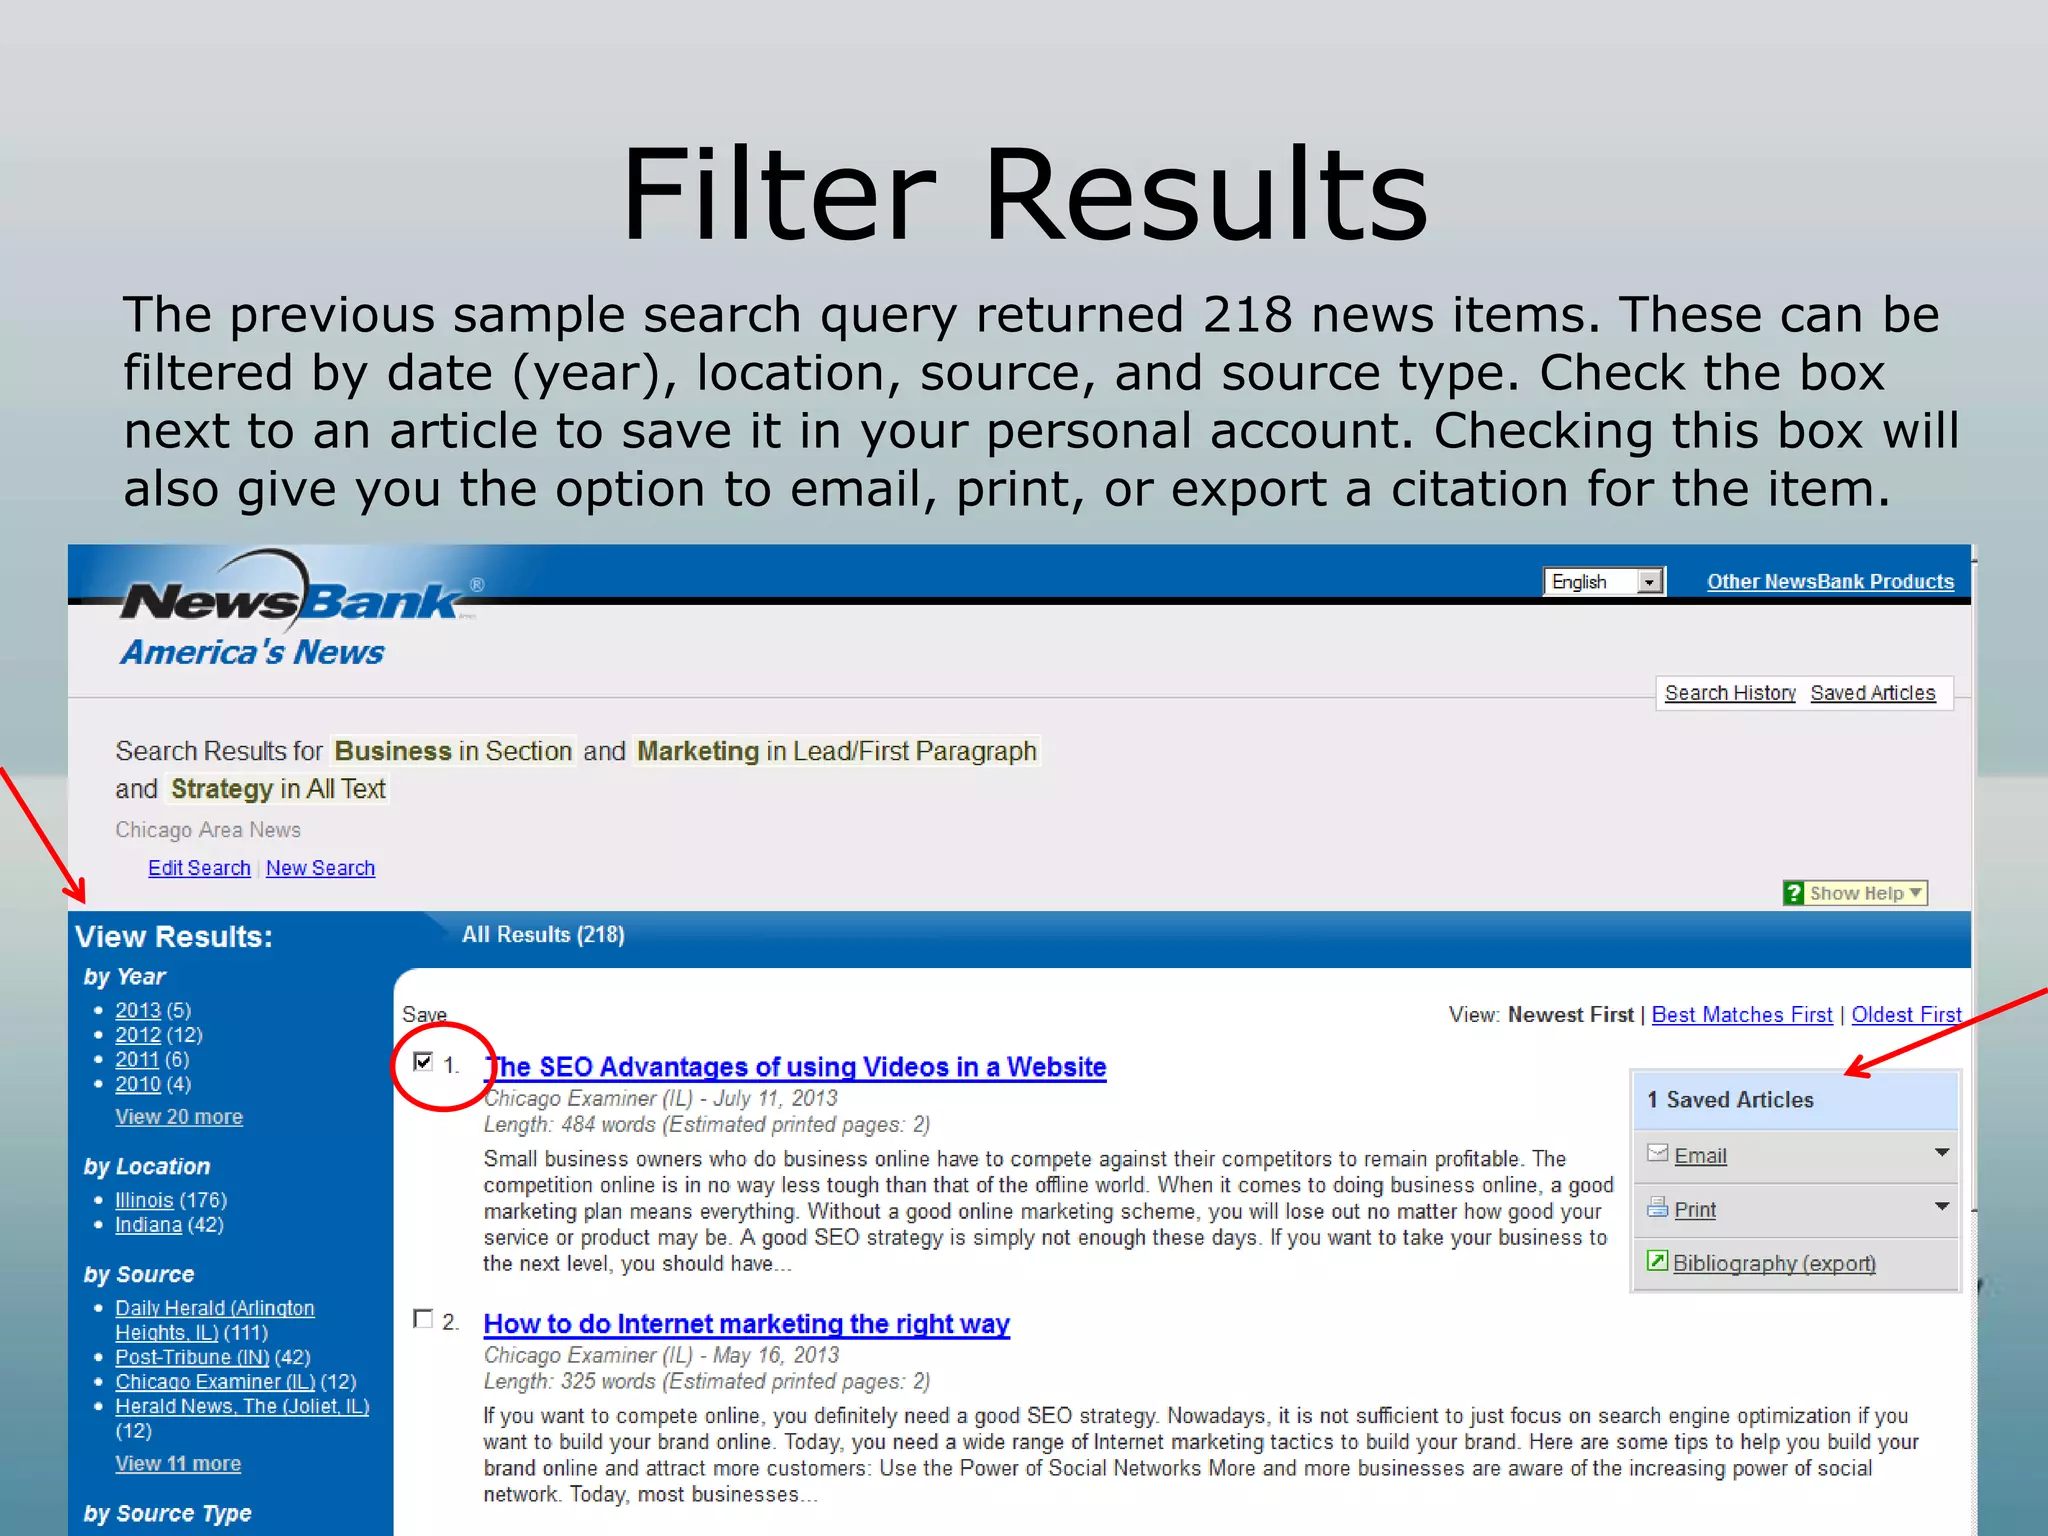Screen dimensions: 2048x1536
Task: Click the envelope Email icon
Action: click(x=1657, y=1153)
